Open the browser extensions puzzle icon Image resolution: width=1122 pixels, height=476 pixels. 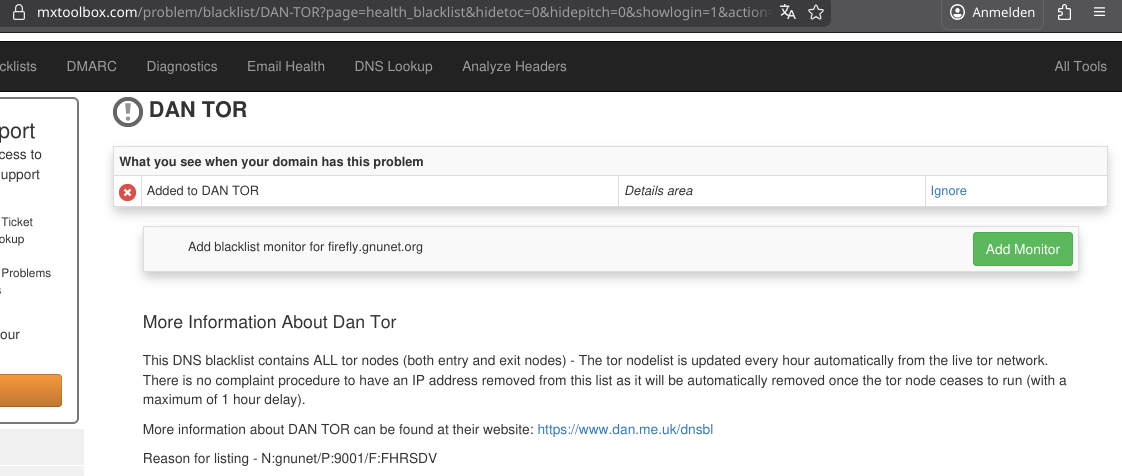pyautogui.click(x=1063, y=12)
